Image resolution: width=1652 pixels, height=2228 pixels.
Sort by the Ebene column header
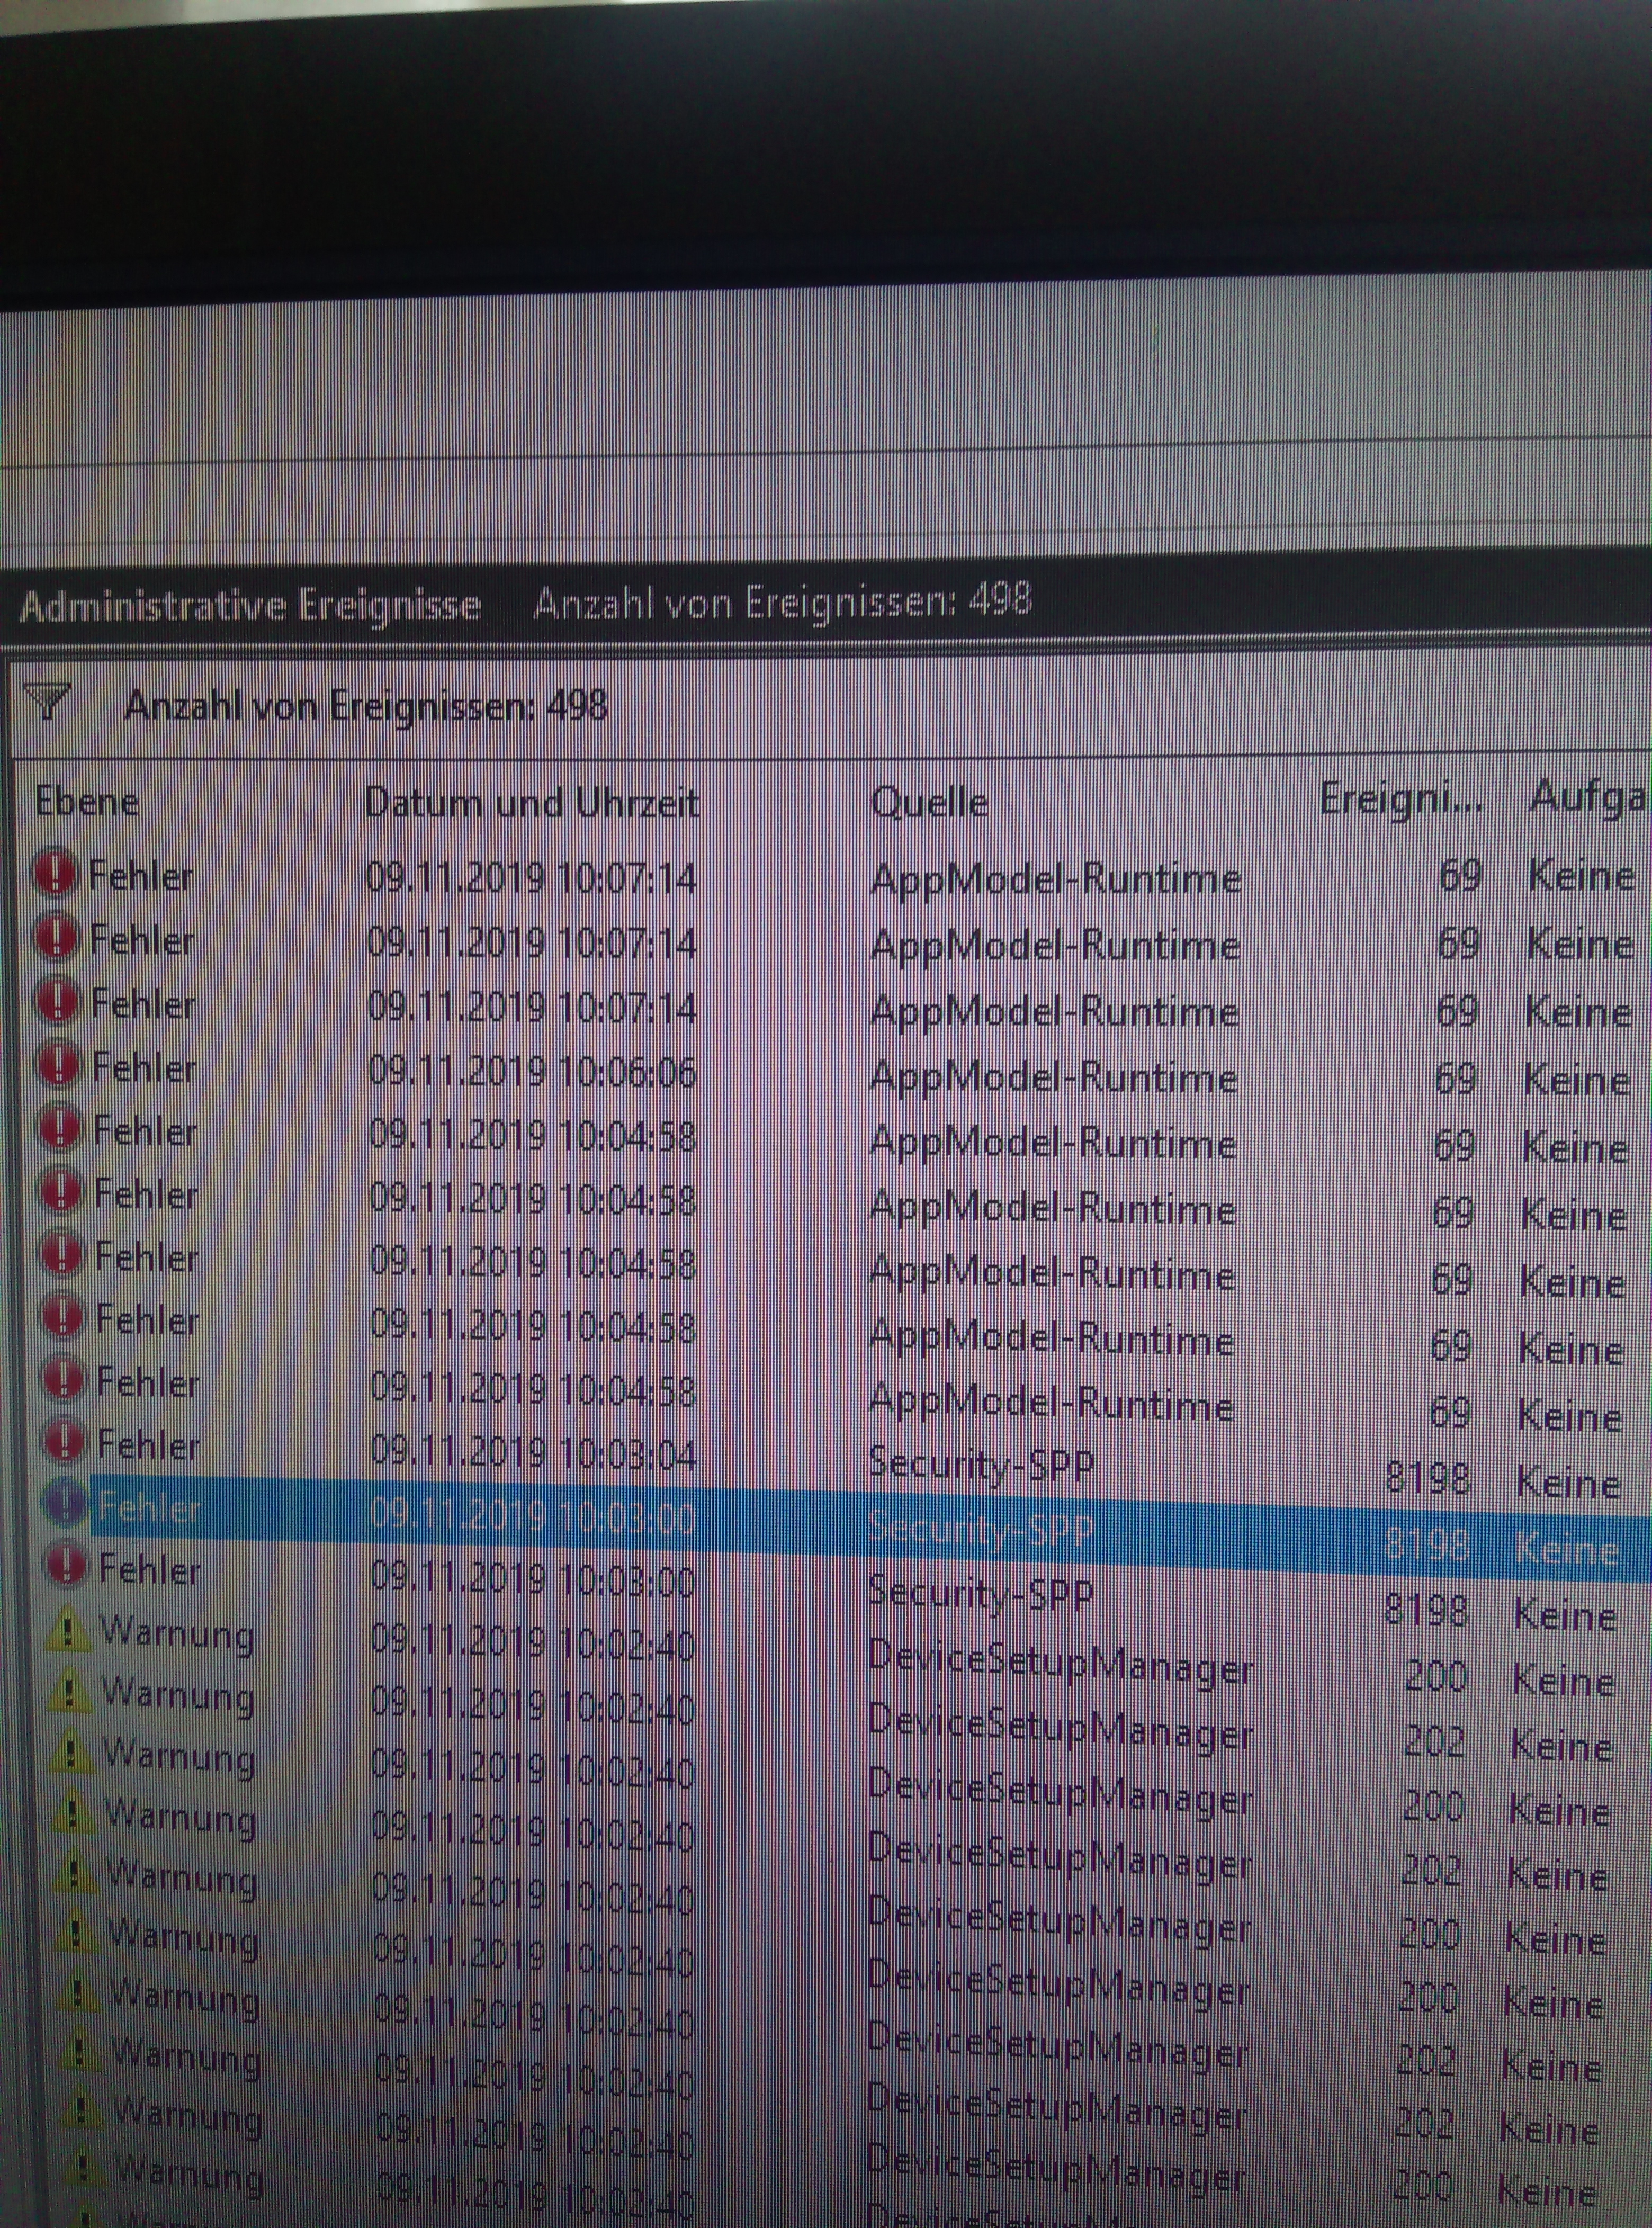tap(87, 802)
